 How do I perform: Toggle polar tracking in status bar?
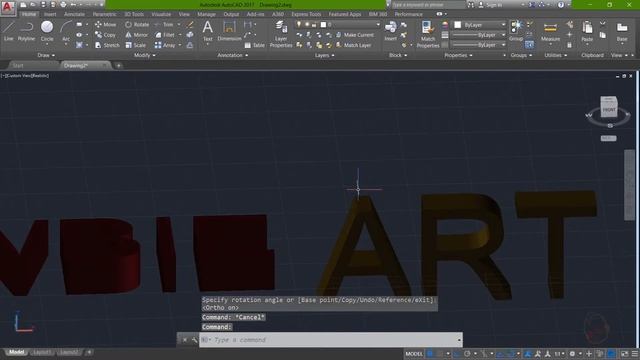point(467,354)
